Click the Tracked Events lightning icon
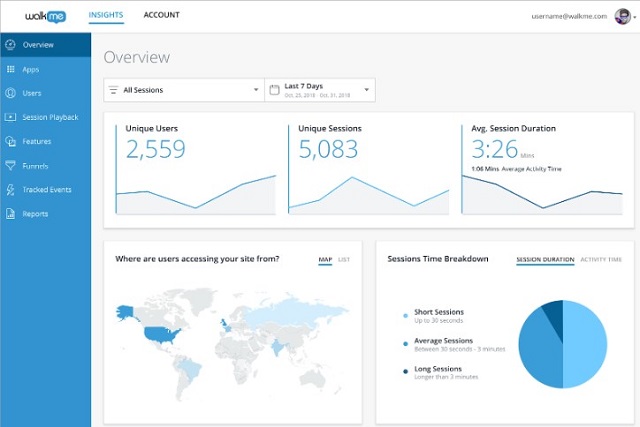Image resolution: width=640 pixels, height=427 pixels. click(x=11, y=189)
